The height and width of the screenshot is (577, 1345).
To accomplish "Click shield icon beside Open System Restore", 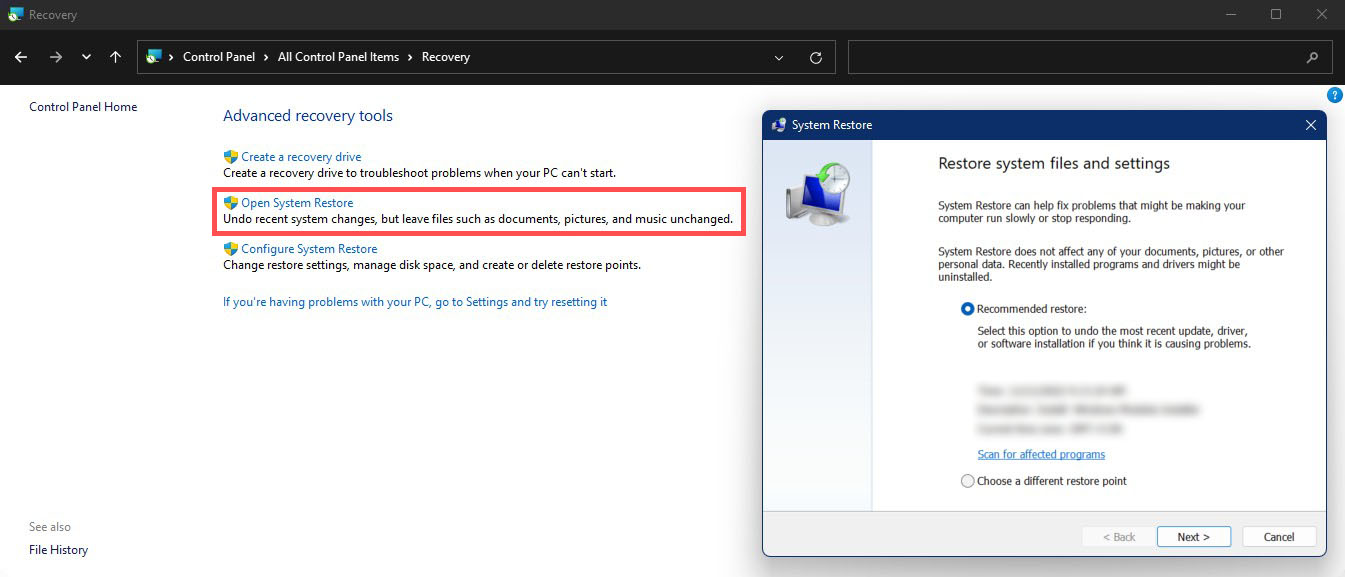I will [x=231, y=203].
